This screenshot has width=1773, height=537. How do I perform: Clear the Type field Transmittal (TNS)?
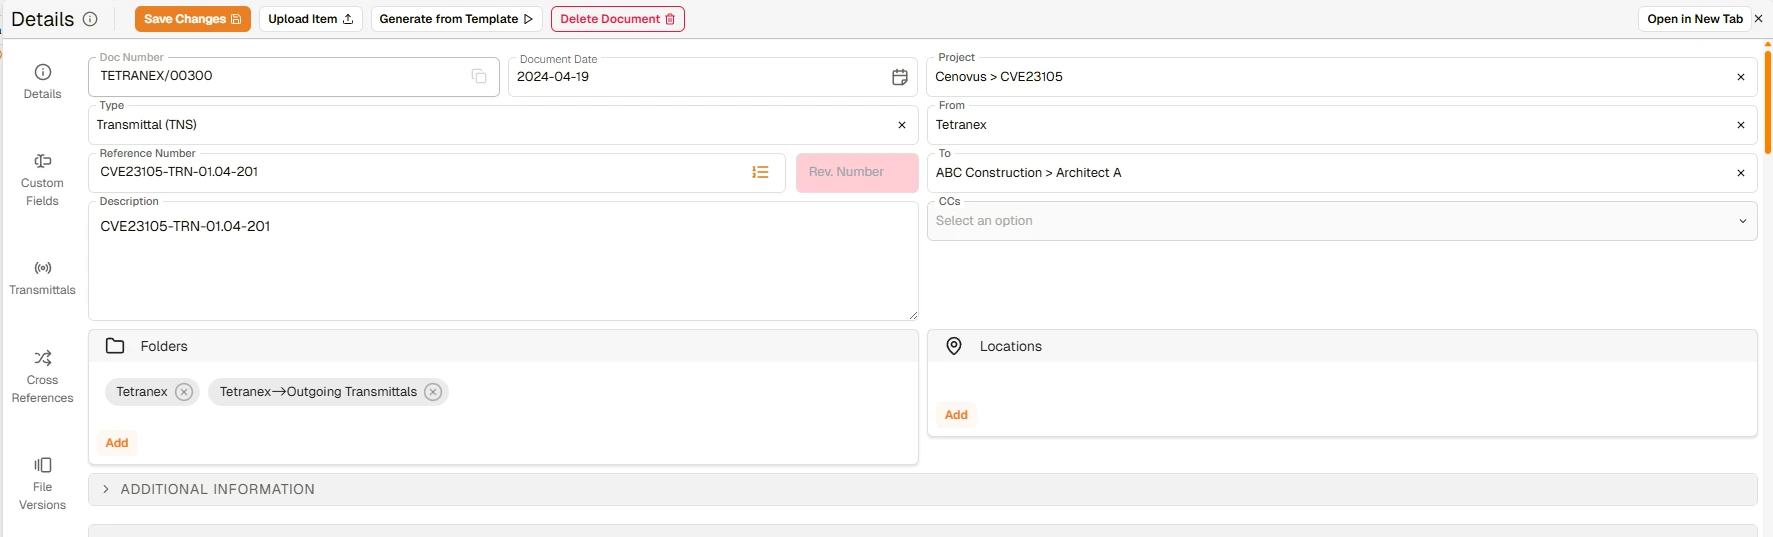[x=902, y=125]
